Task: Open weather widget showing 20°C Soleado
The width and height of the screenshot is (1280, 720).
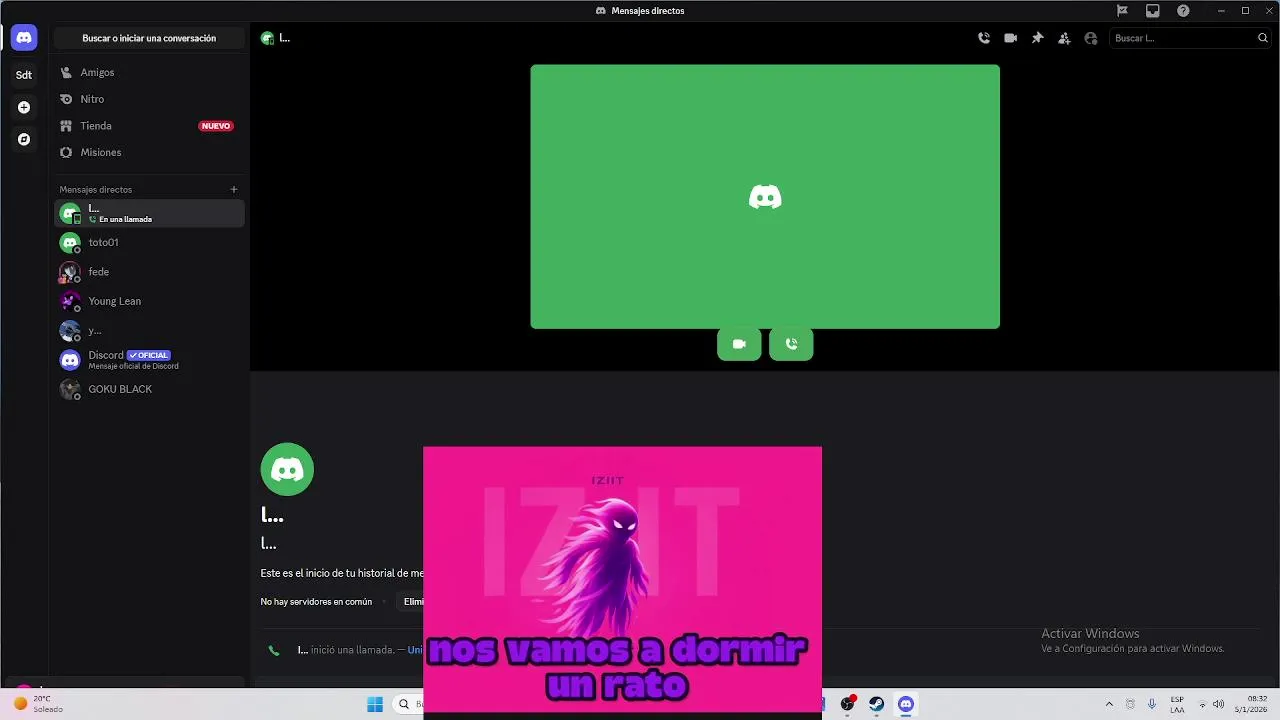Action: [38, 704]
